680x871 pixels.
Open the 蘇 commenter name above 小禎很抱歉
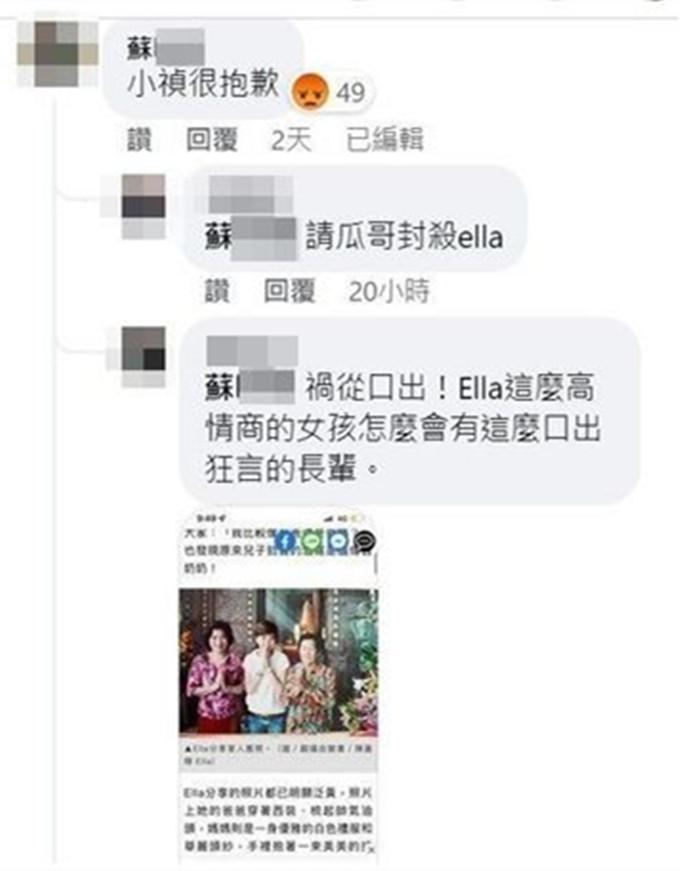[x=166, y=48]
